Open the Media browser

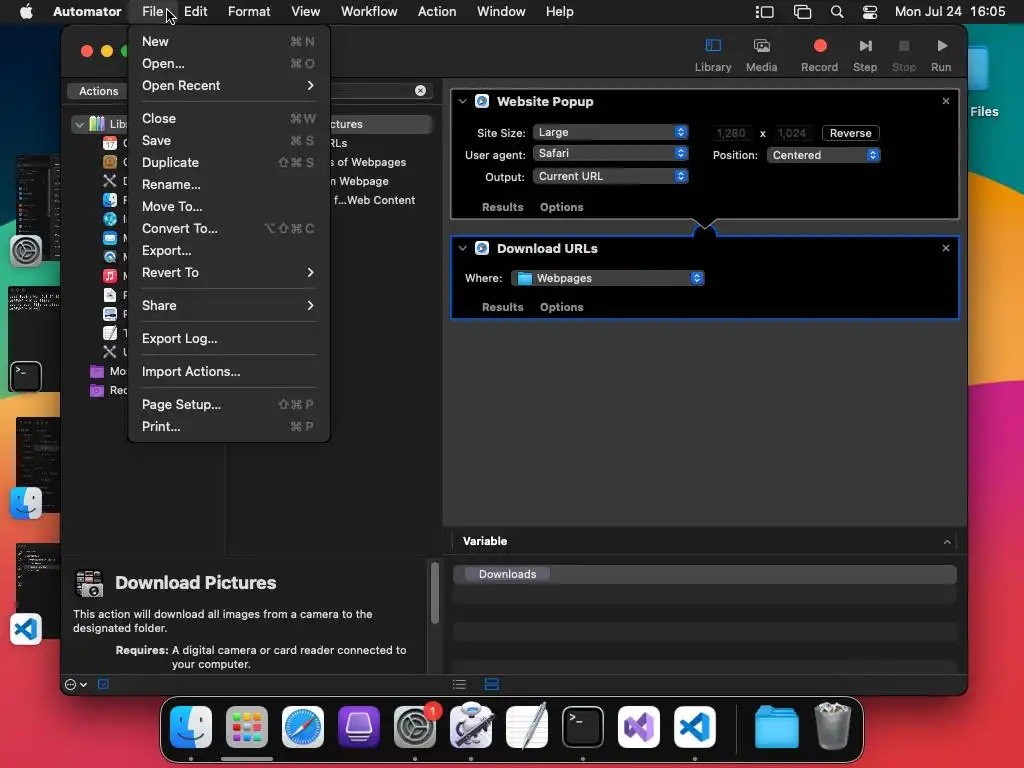[x=761, y=55]
